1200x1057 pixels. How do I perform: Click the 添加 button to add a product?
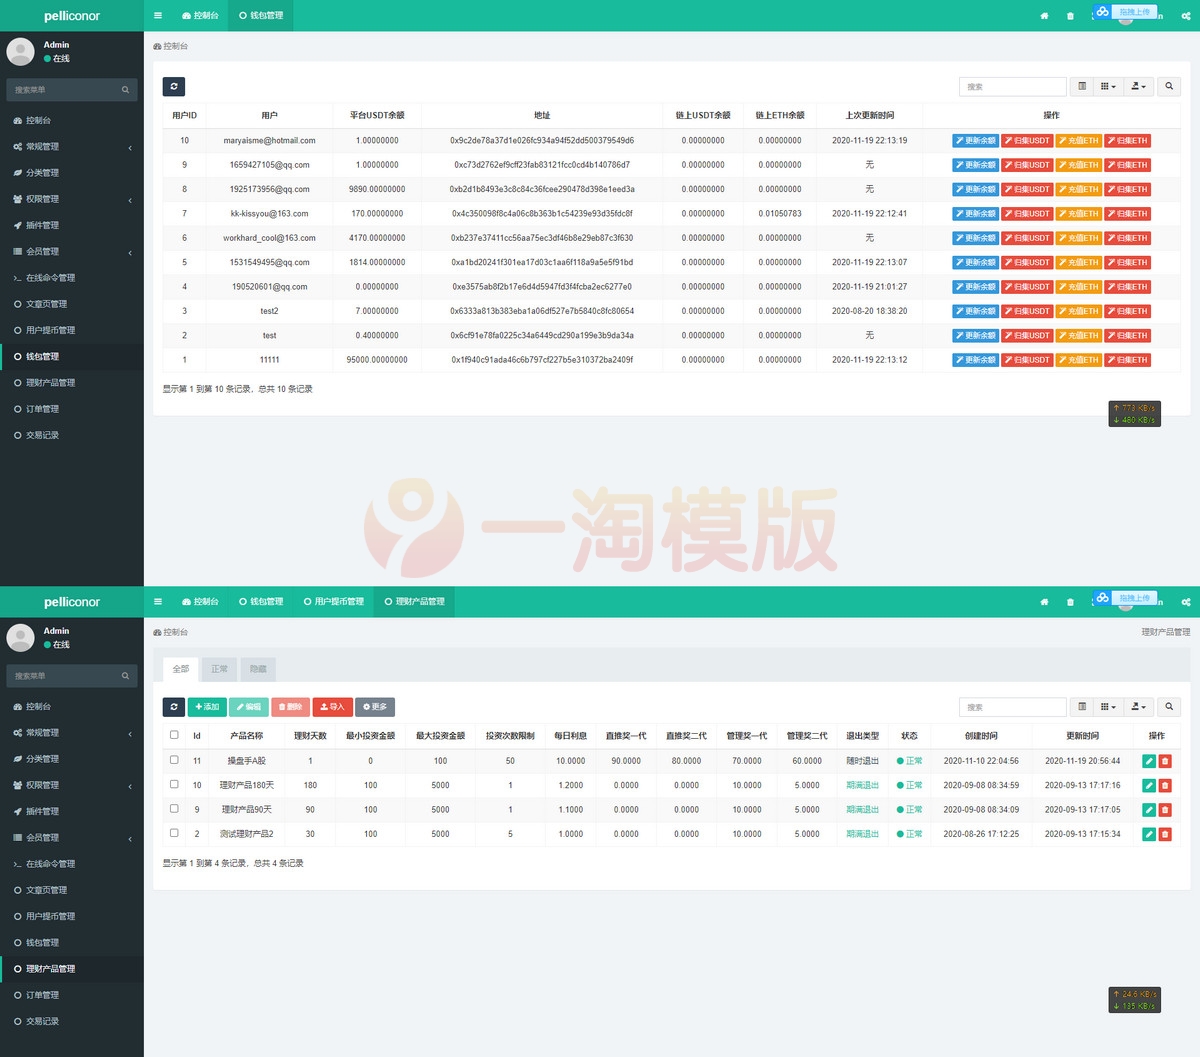[207, 707]
